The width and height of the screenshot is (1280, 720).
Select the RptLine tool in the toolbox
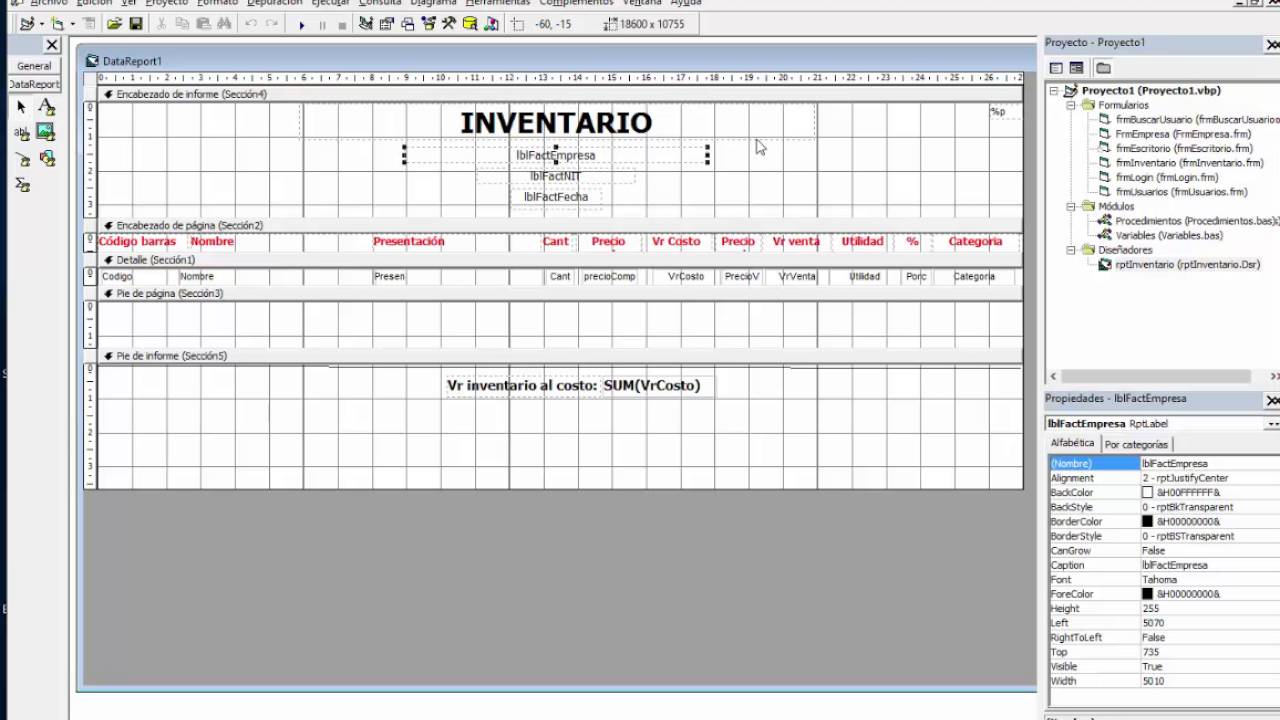tap(22, 158)
